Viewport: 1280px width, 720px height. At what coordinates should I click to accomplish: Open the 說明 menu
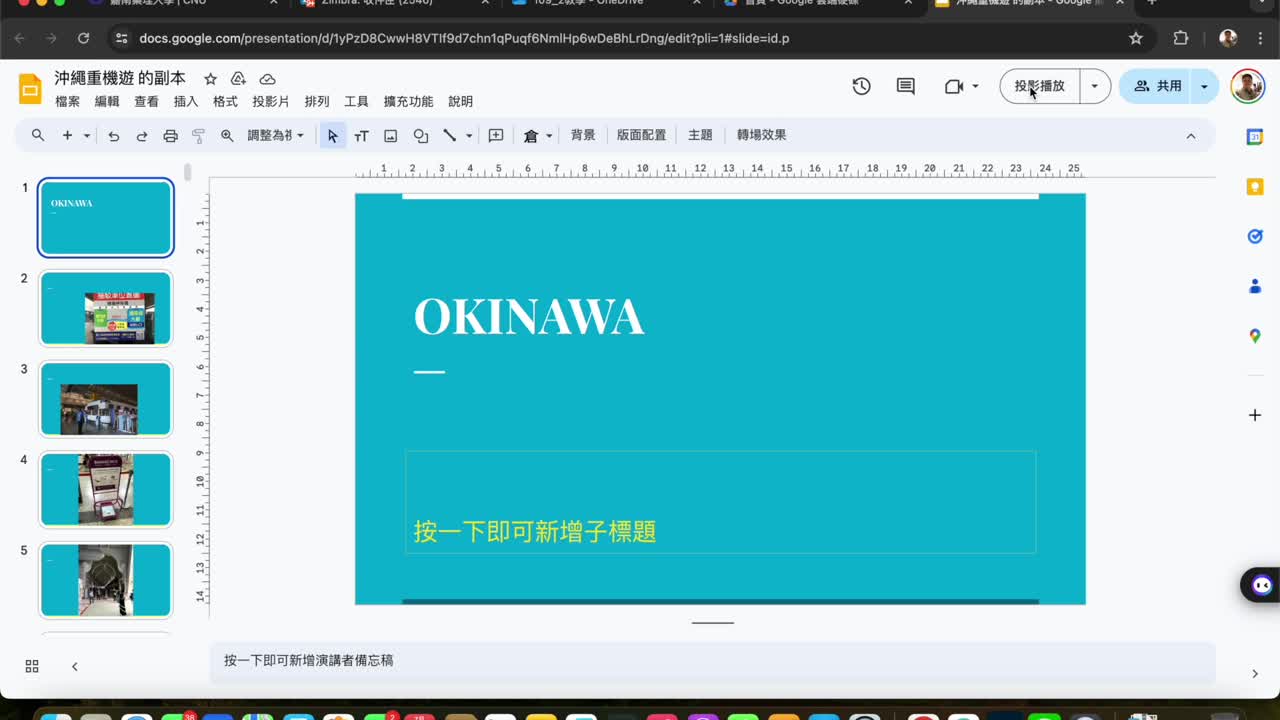pos(460,102)
